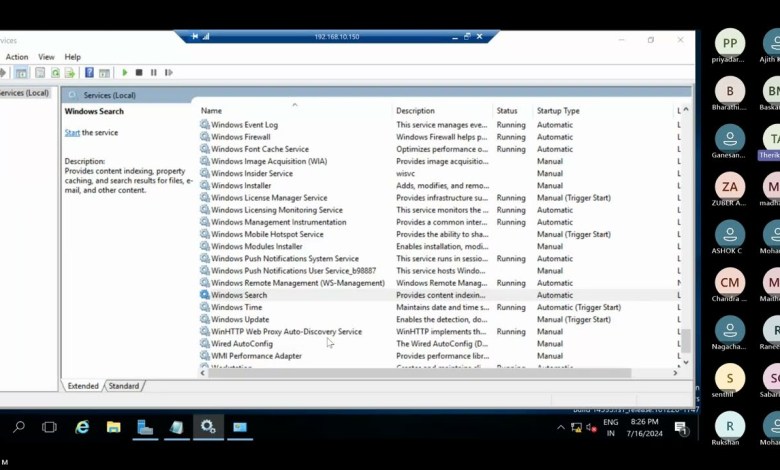Click the PP priyadar participant avatar
Image resolution: width=780 pixels, height=470 pixels.
(x=730, y=43)
